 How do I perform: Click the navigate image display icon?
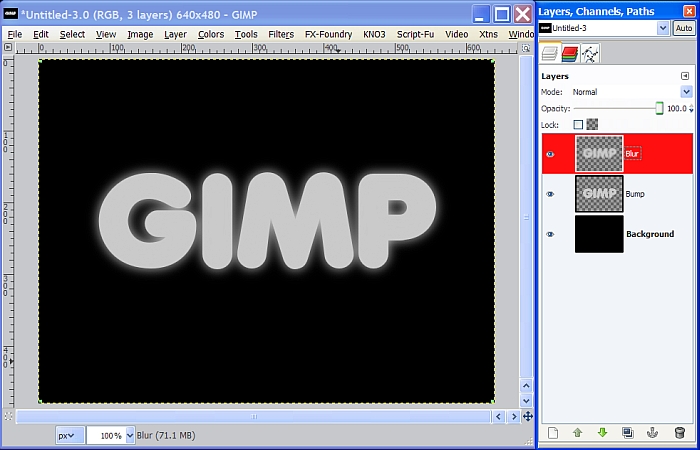527,417
